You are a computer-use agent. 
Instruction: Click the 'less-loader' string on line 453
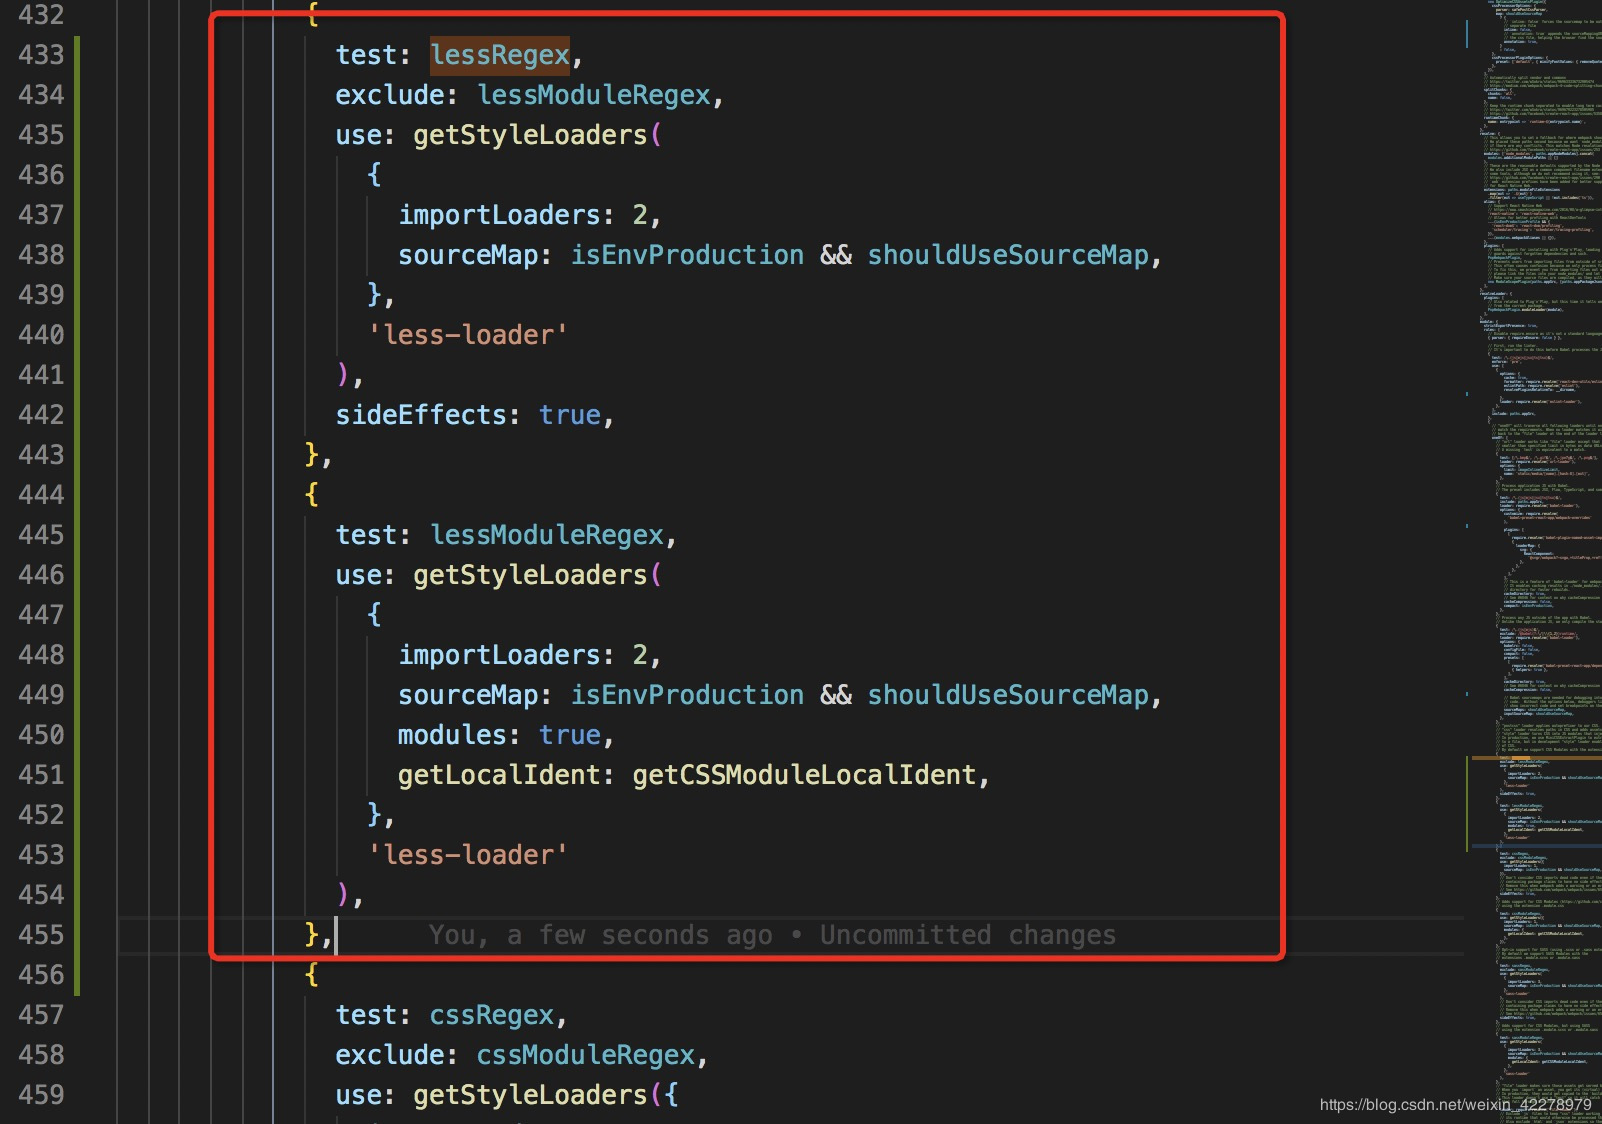click(x=468, y=855)
